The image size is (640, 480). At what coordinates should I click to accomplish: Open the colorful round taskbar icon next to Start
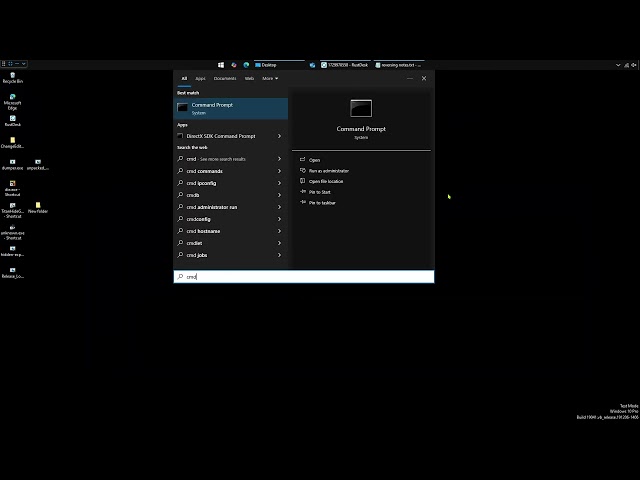234,65
